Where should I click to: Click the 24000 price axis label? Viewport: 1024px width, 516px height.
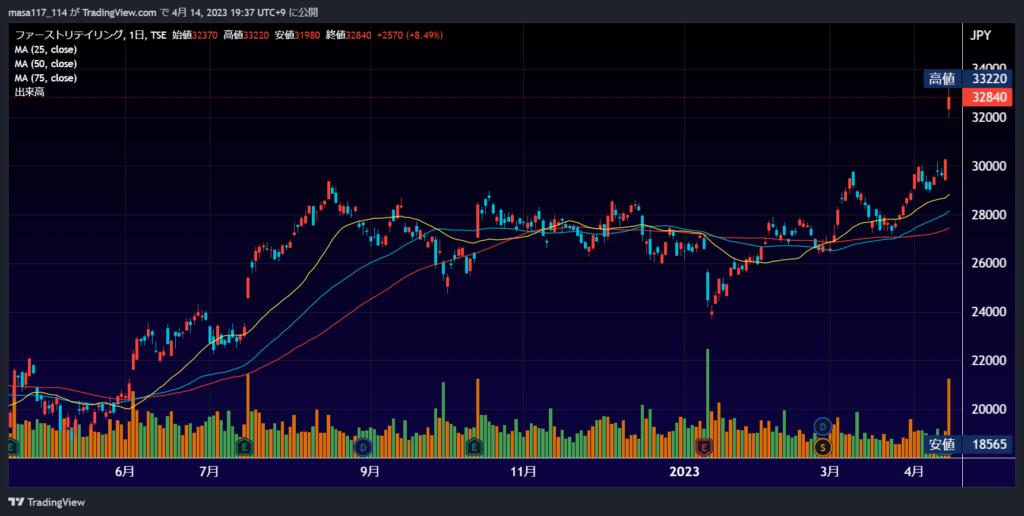pyautogui.click(x=987, y=312)
